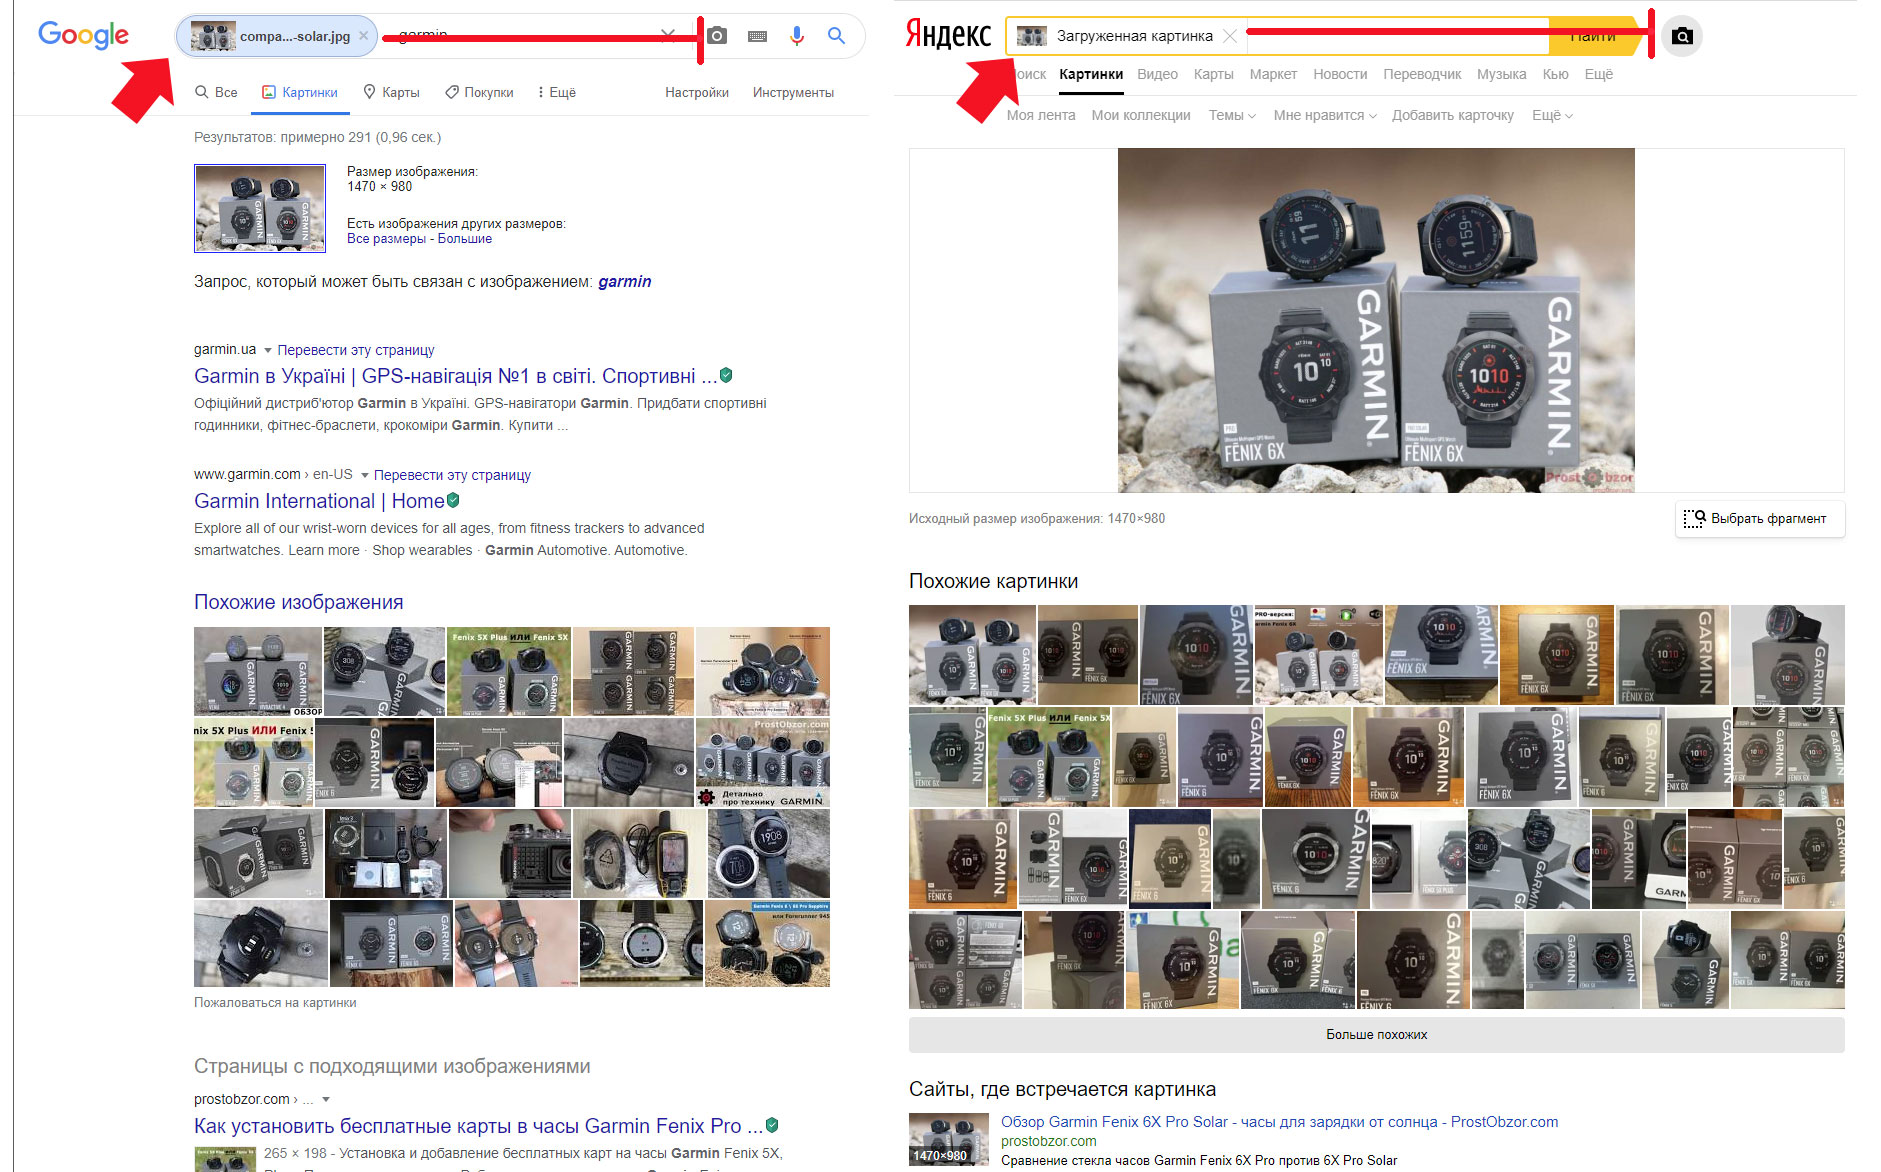This screenshot has width=1881, height=1172.
Task: Start Google voice search microphone
Action: (796, 36)
